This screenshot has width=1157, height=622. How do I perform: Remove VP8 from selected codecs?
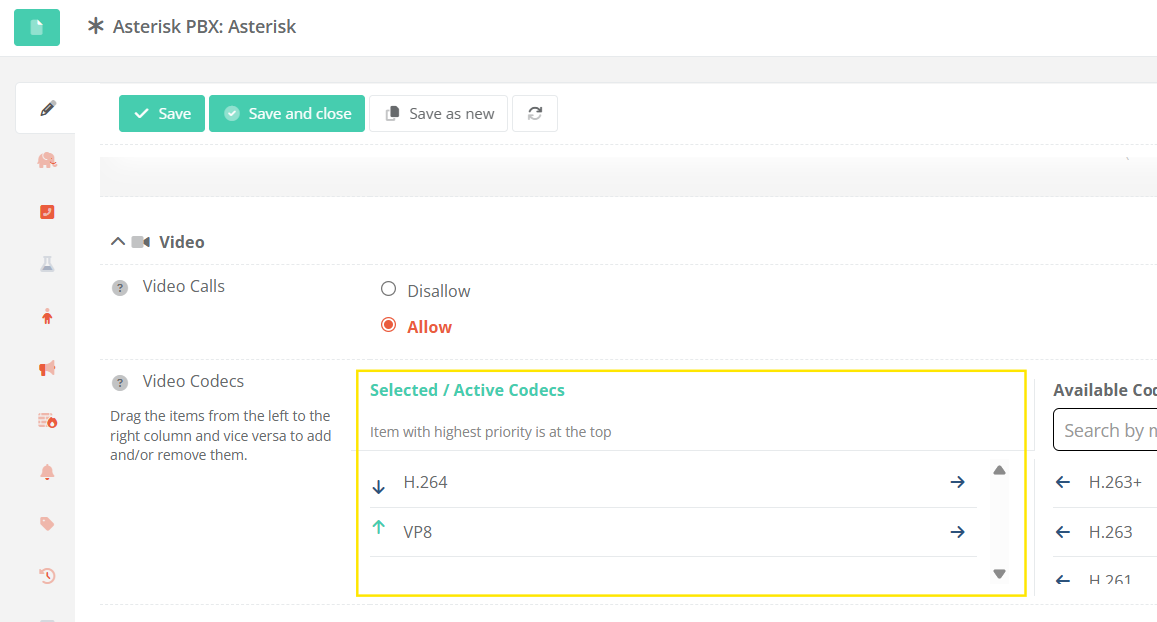[958, 532]
